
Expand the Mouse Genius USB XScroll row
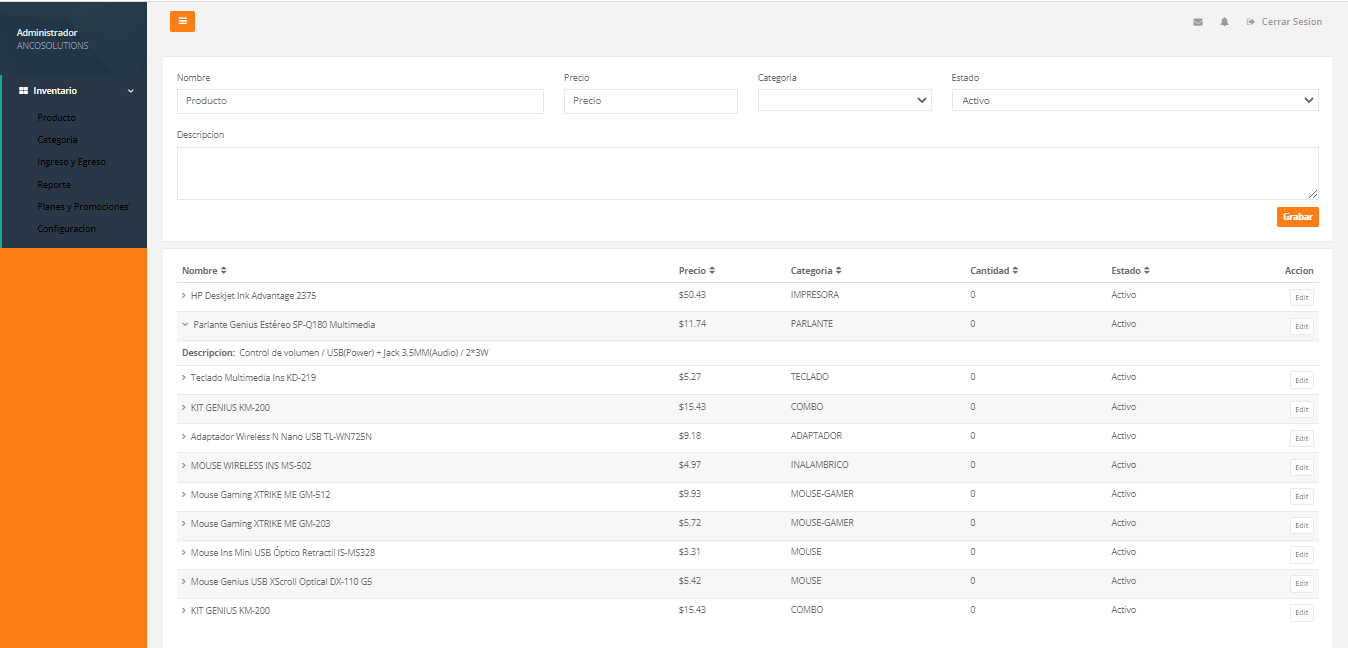pos(184,582)
